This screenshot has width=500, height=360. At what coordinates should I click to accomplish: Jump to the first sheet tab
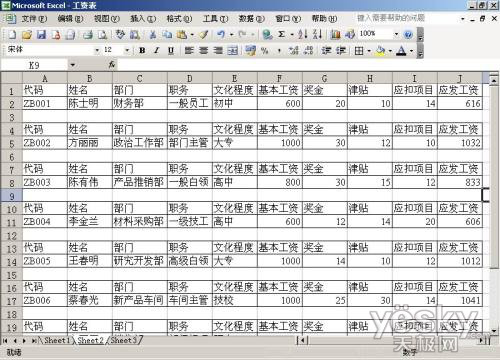[5, 341]
